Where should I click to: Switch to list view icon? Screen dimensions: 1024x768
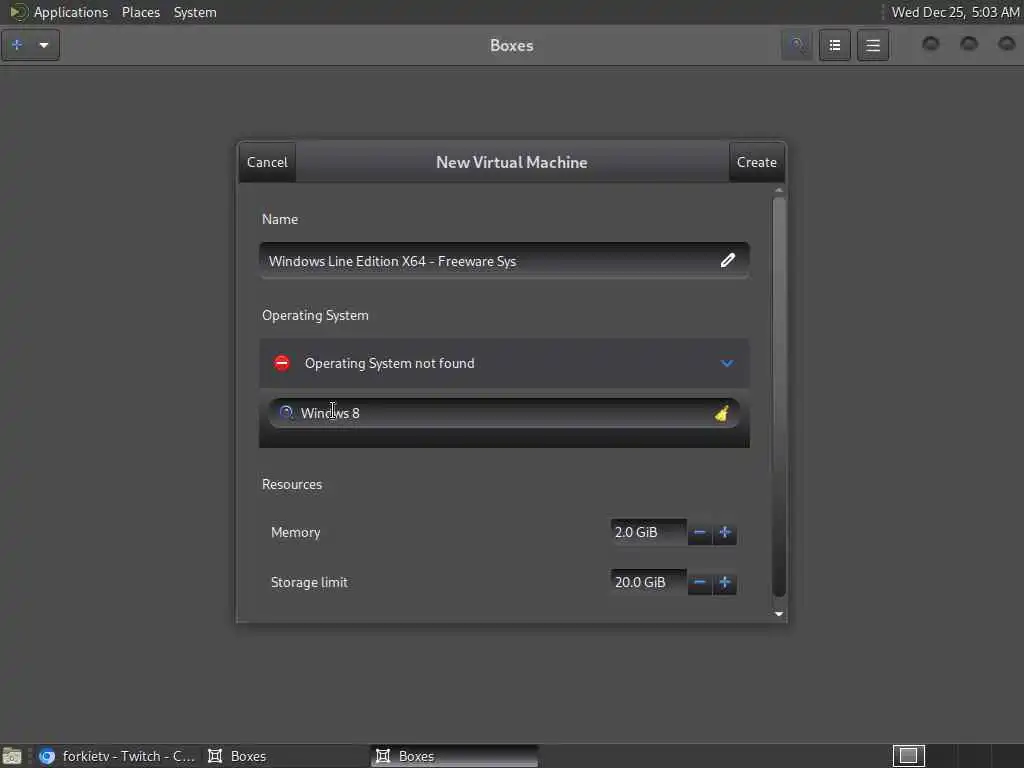click(x=835, y=45)
